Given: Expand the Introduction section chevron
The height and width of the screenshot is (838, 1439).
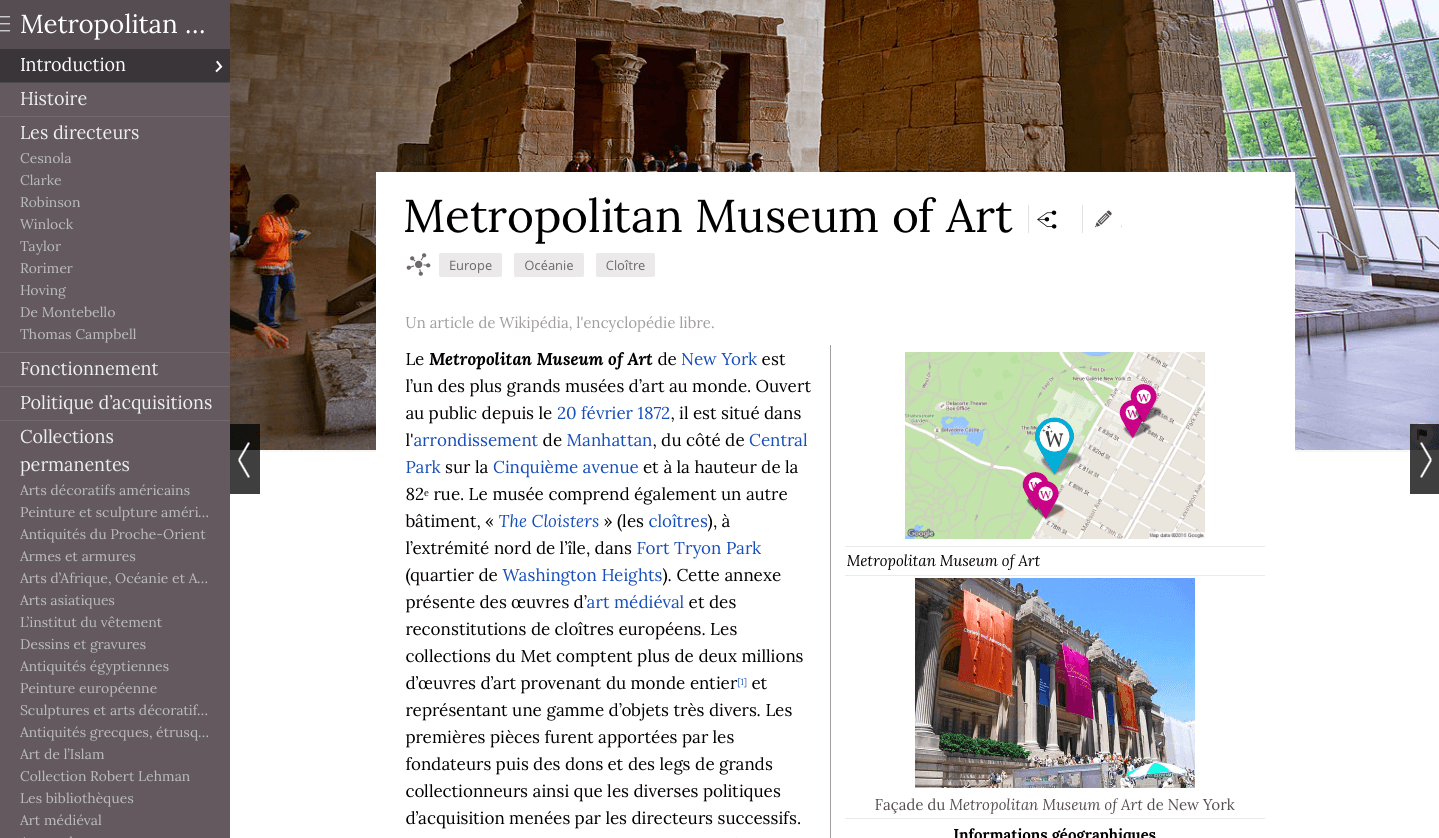Looking at the screenshot, I should tap(218, 66).
